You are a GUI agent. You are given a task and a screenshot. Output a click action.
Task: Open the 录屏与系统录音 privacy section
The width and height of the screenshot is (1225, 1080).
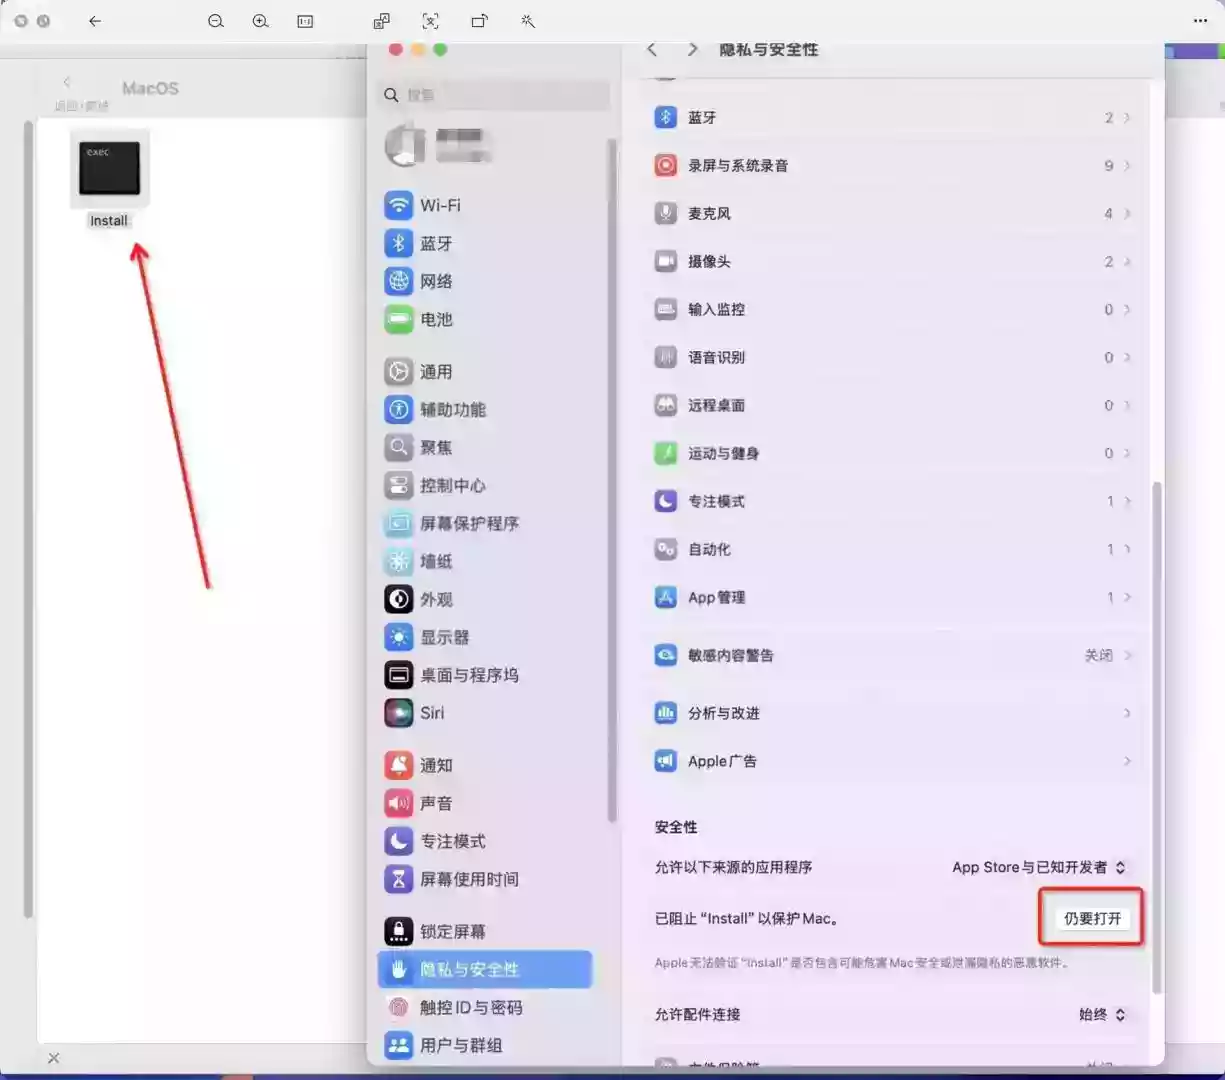737,165
